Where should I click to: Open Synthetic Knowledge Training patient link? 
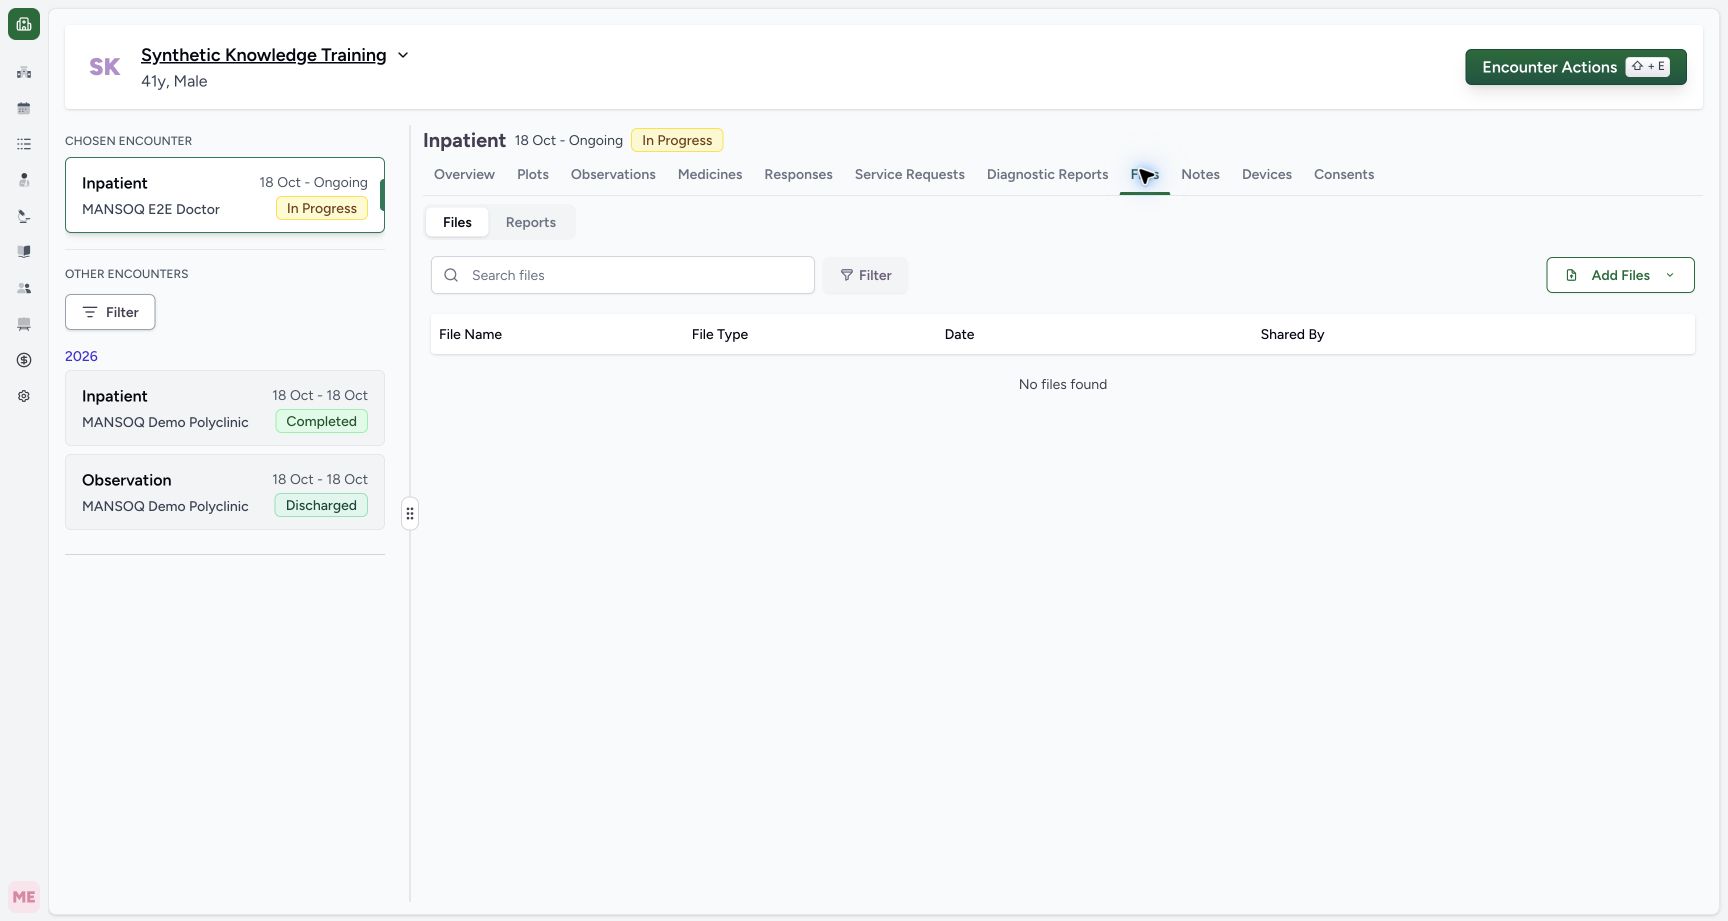click(x=264, y=55)
